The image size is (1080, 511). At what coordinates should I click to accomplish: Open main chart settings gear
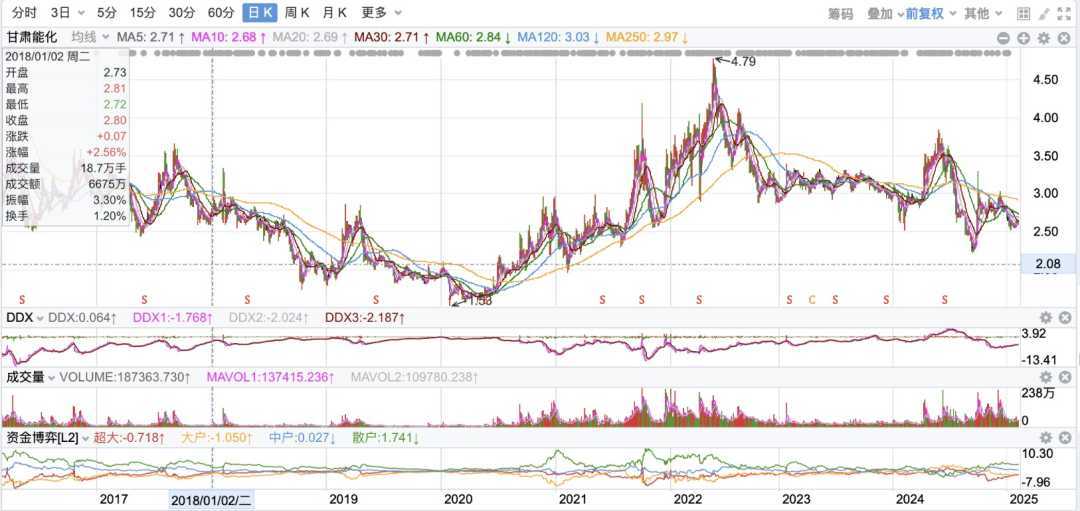coord(1043,37)
